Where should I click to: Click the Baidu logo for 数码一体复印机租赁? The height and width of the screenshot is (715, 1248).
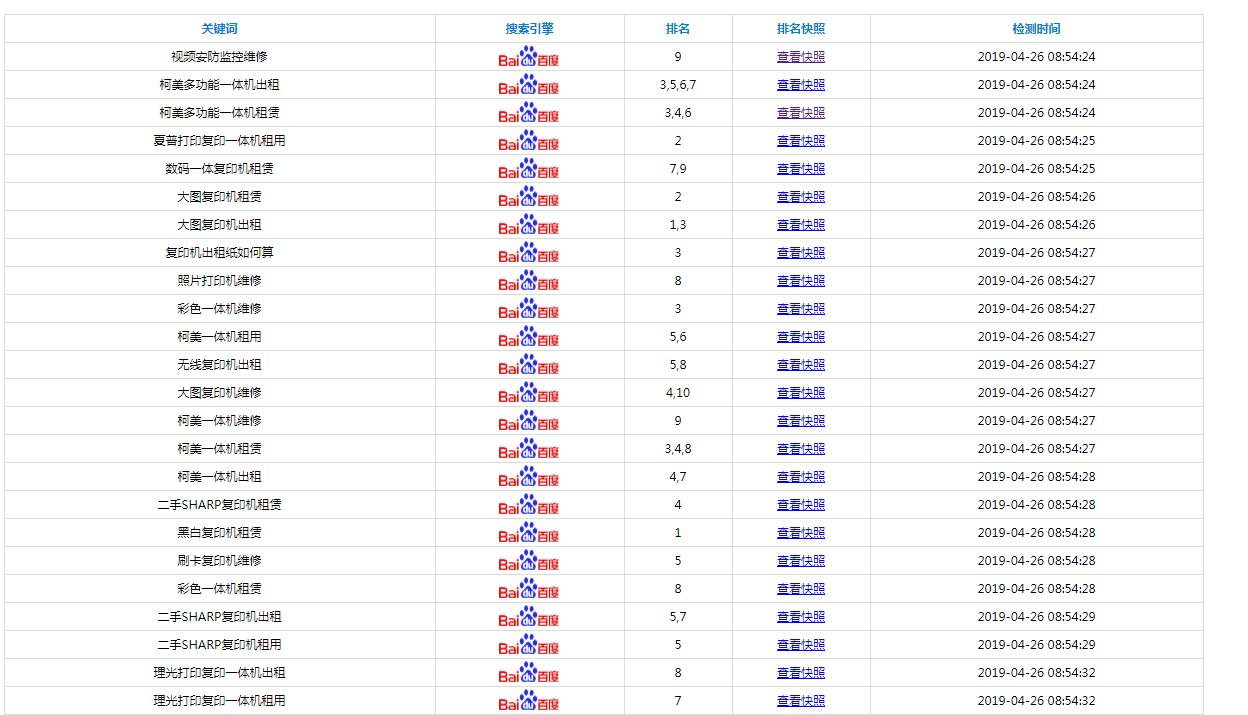click(x=529, y=170)
